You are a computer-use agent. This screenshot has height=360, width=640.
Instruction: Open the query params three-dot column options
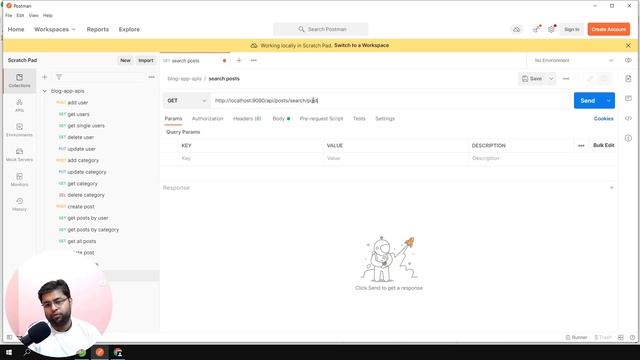pyautogui.click(x=581, y=146)
